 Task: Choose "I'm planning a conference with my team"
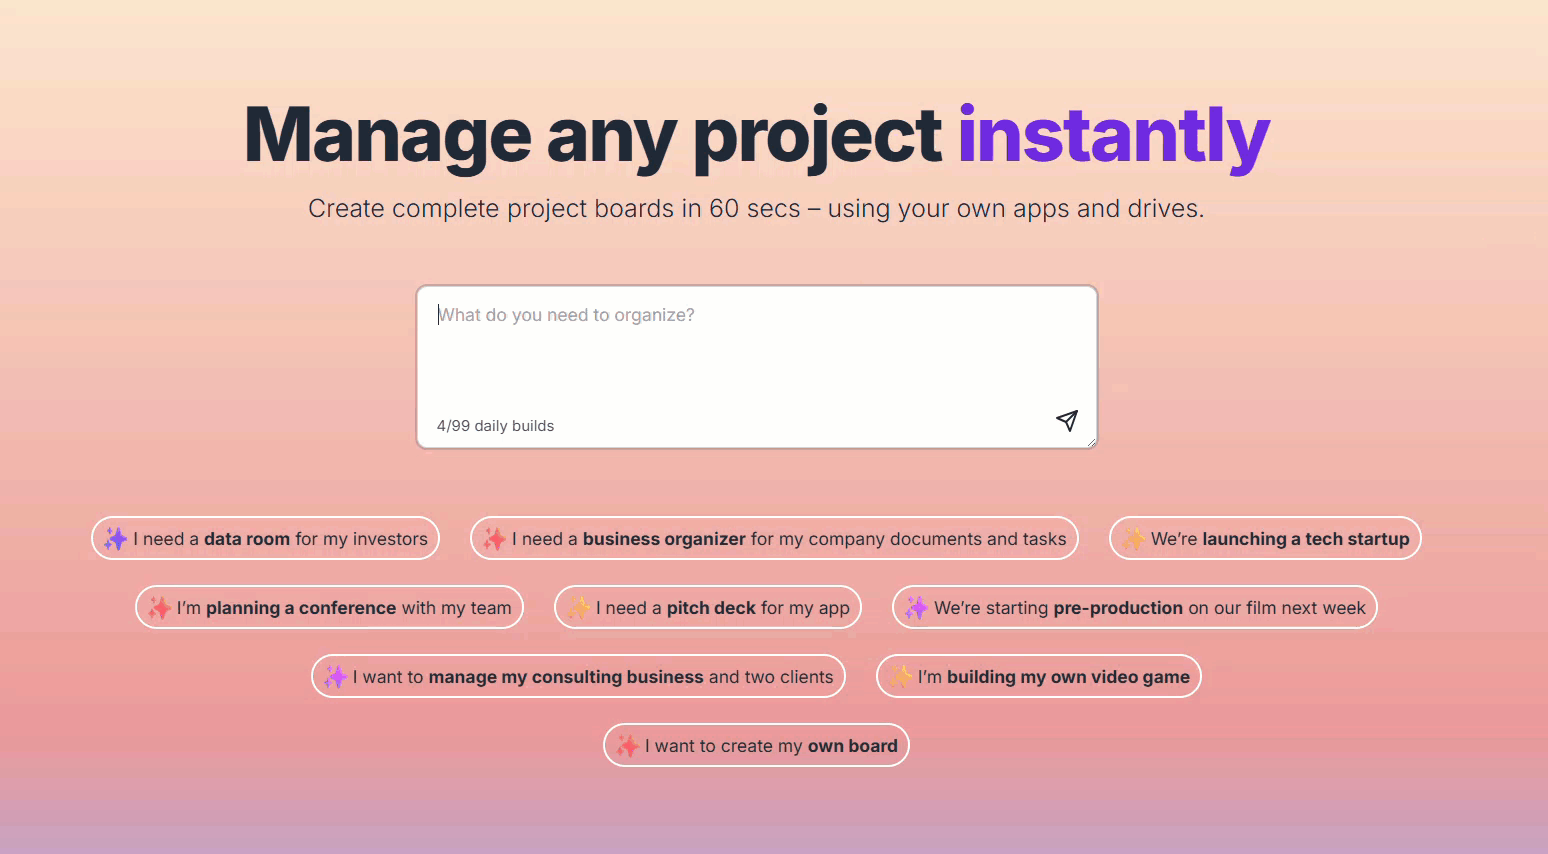pos(343,608)
